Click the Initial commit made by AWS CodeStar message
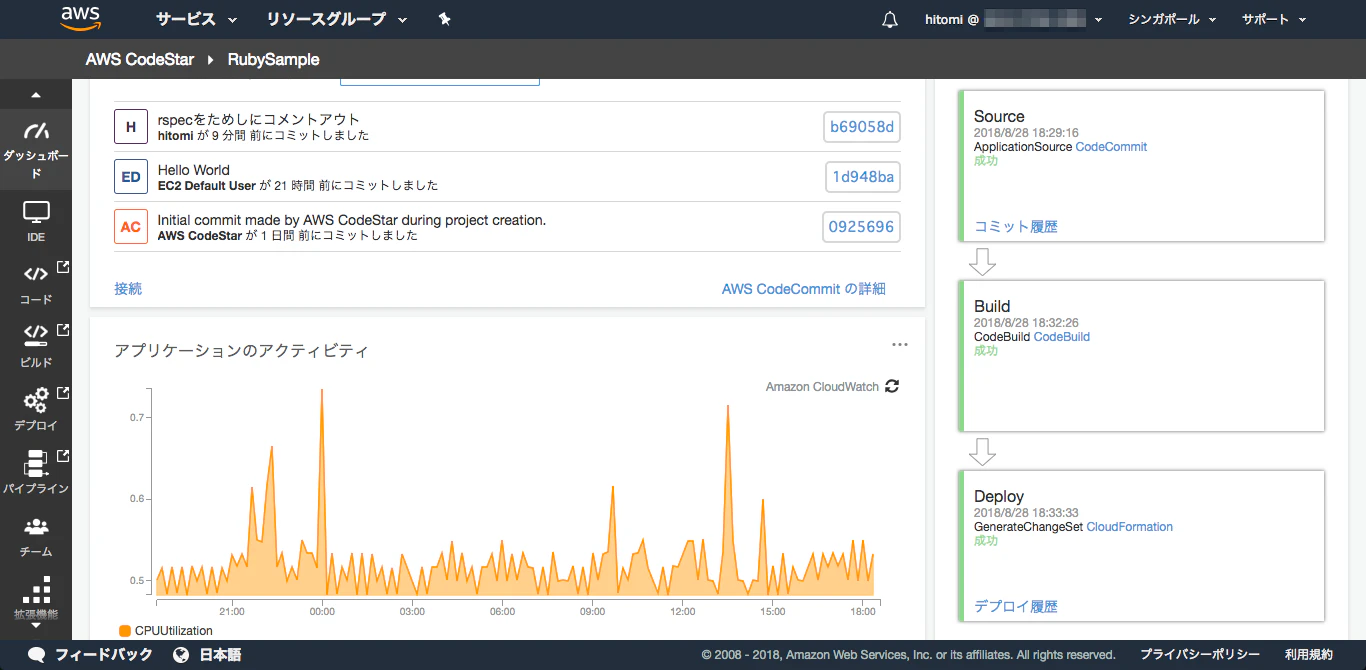The image size is (1366, 670). [352, 219]
